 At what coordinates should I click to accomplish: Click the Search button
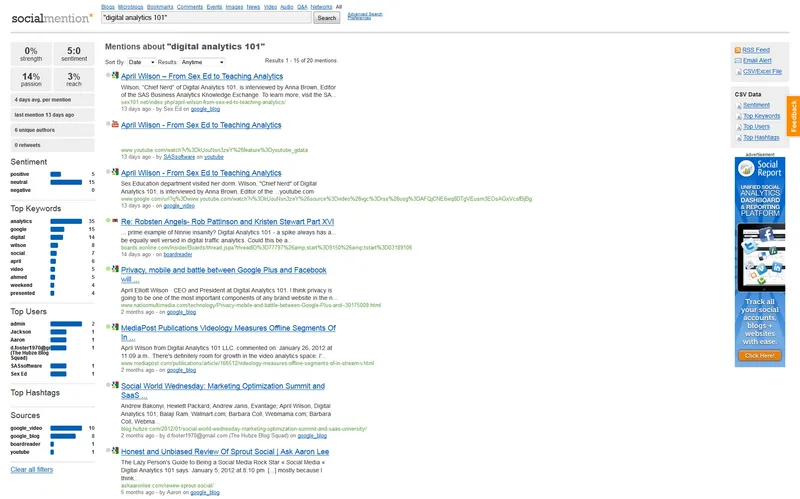327,18
